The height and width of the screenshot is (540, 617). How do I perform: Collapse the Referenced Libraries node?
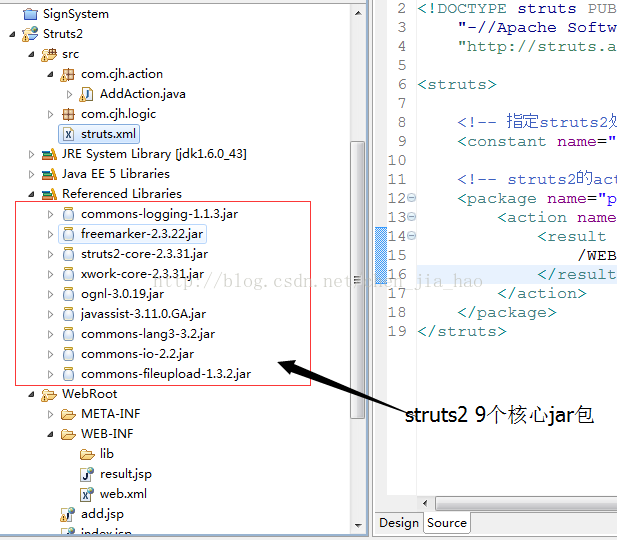[31, 194]
